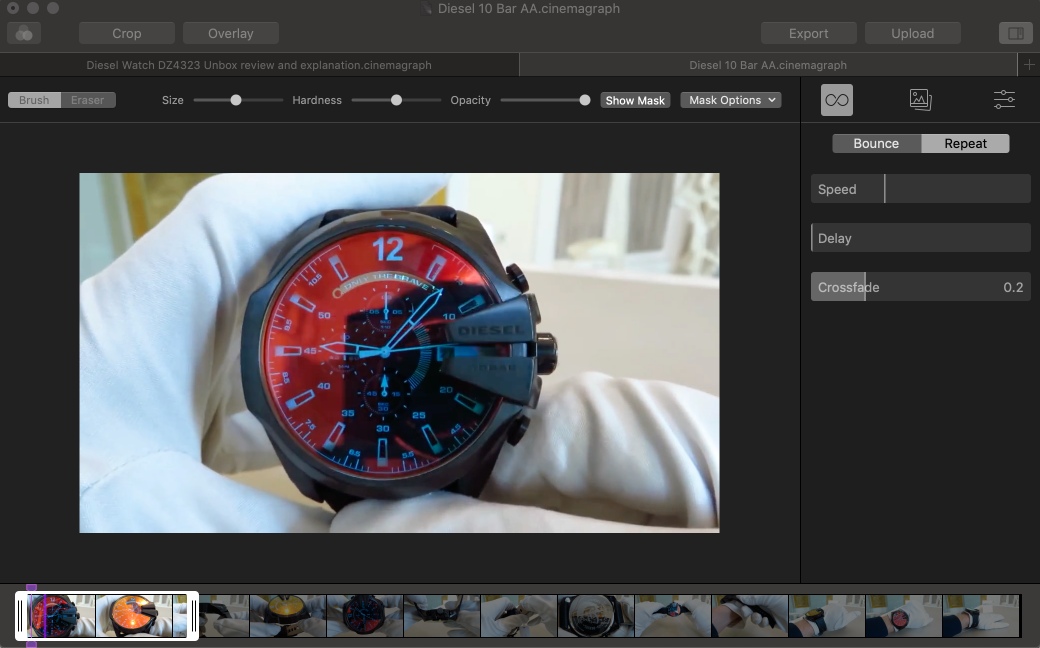Viewport: 1040px width, 648px height.
Task: Choose Bounce loop mode
Action: tap(876, 143)
